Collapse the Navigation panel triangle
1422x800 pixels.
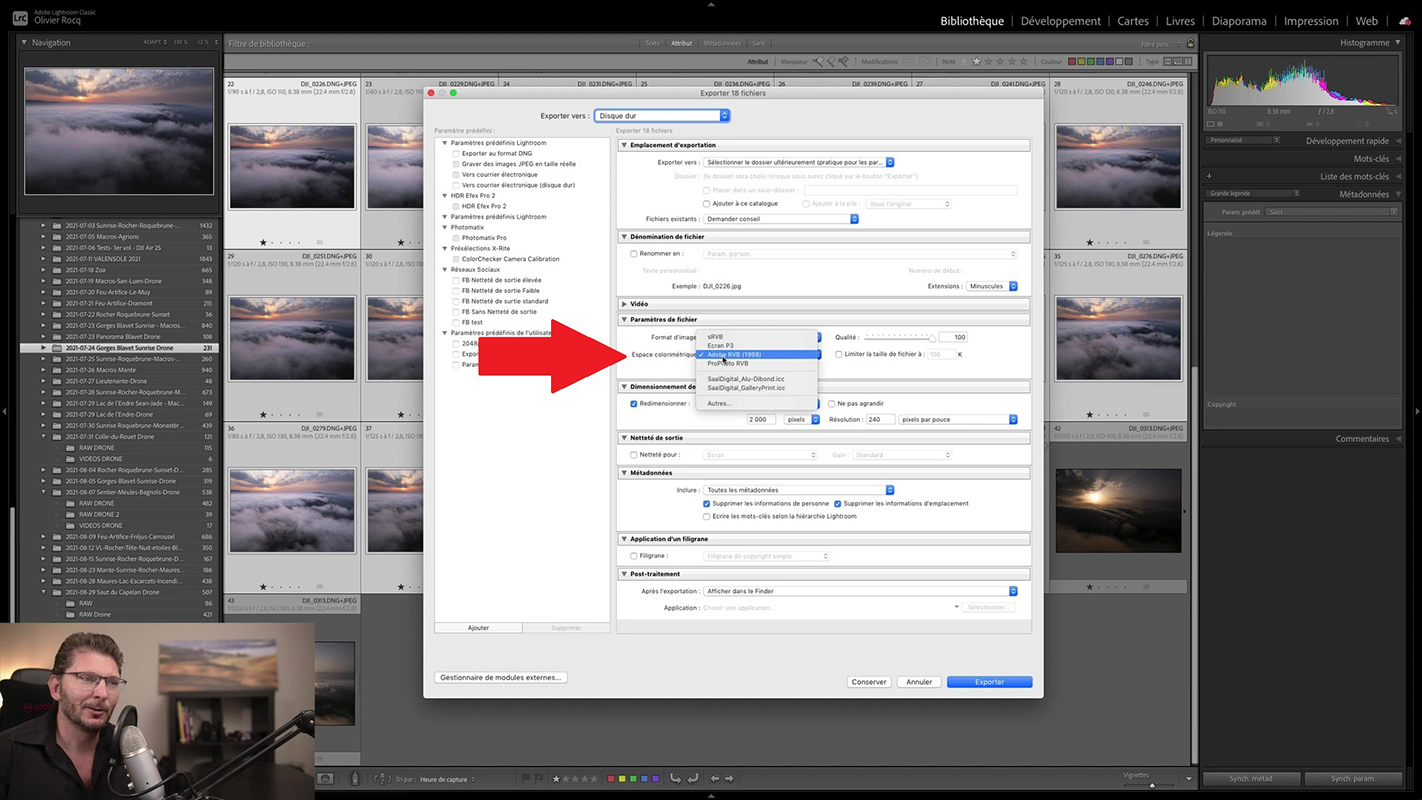pyautogui.click(x=24, y=43)
